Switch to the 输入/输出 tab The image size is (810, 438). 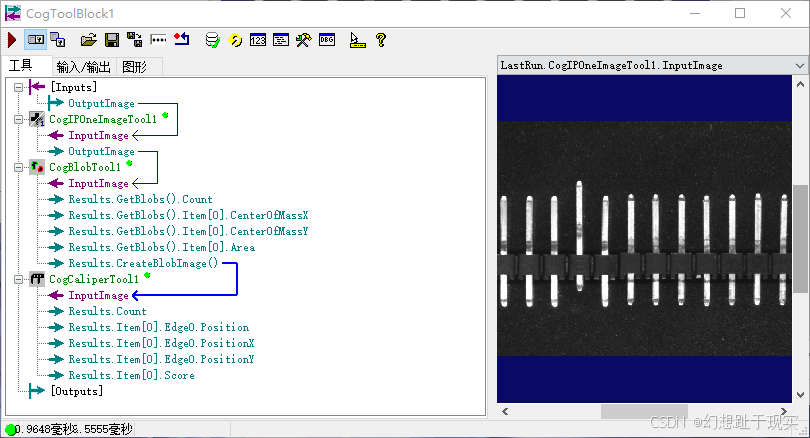pos(84,67)
